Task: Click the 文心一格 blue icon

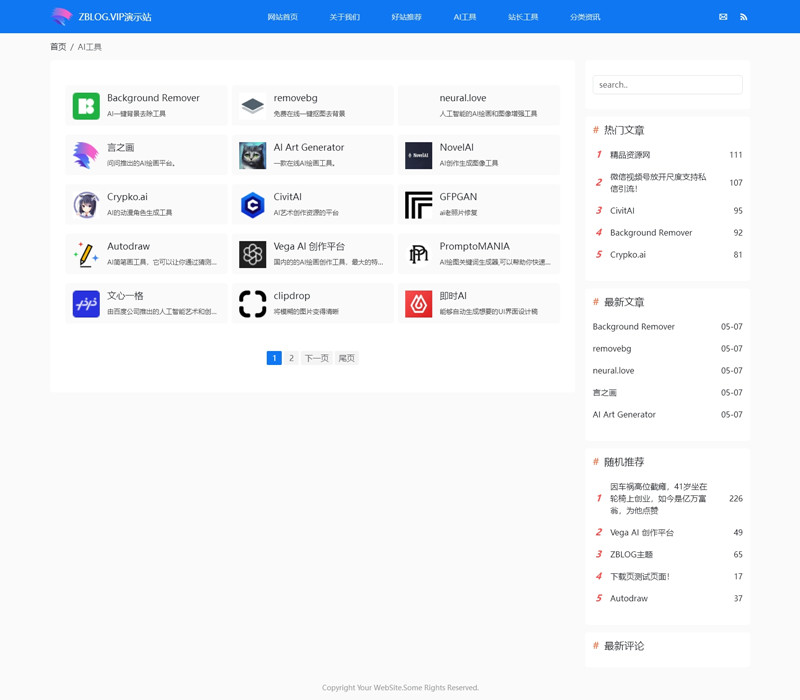Action: pos(86,304)
